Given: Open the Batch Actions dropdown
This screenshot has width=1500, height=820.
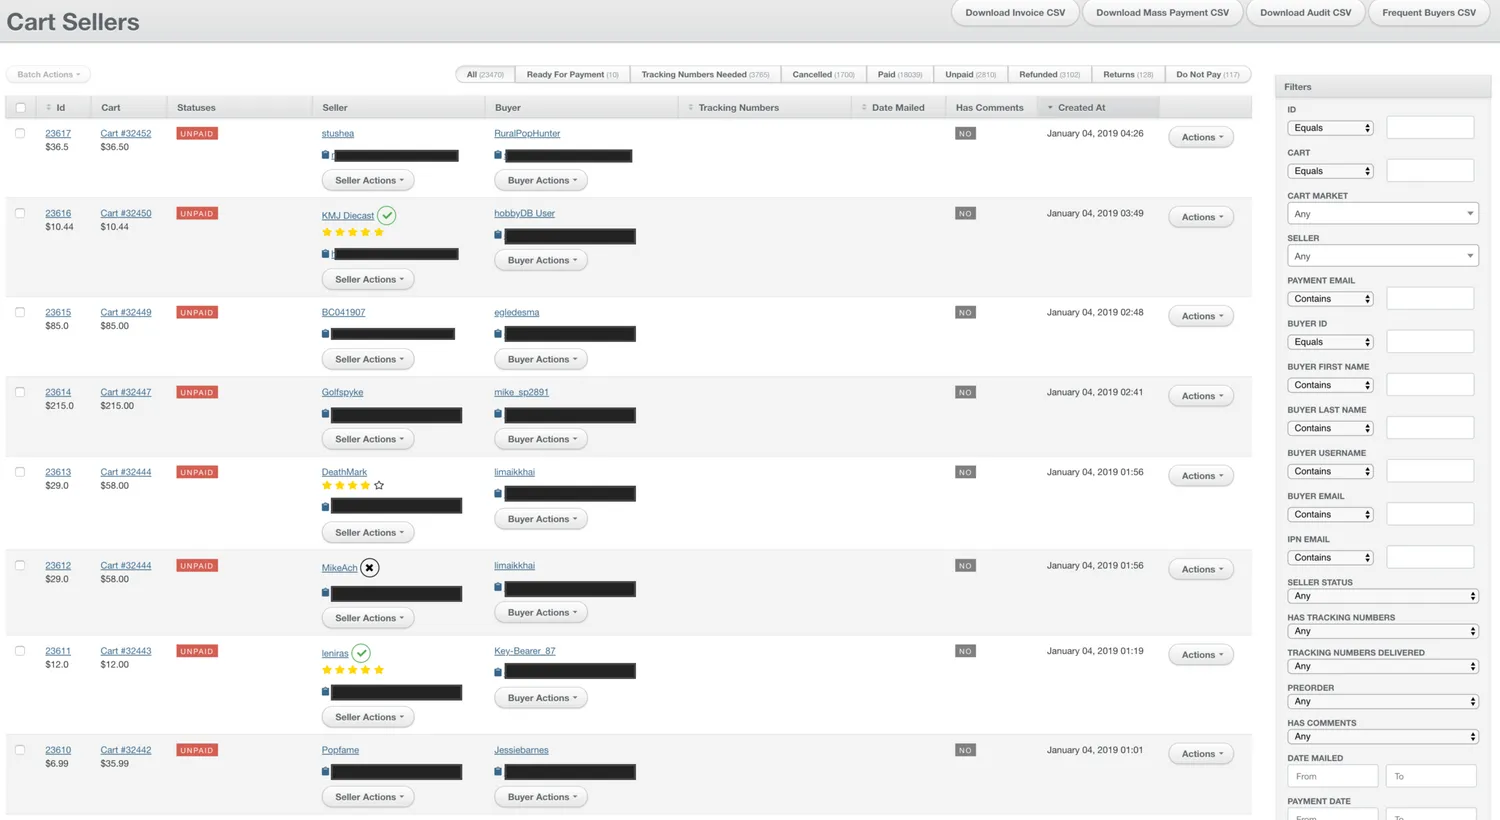Looking at the screenshot, I should (x=48, y=75).
